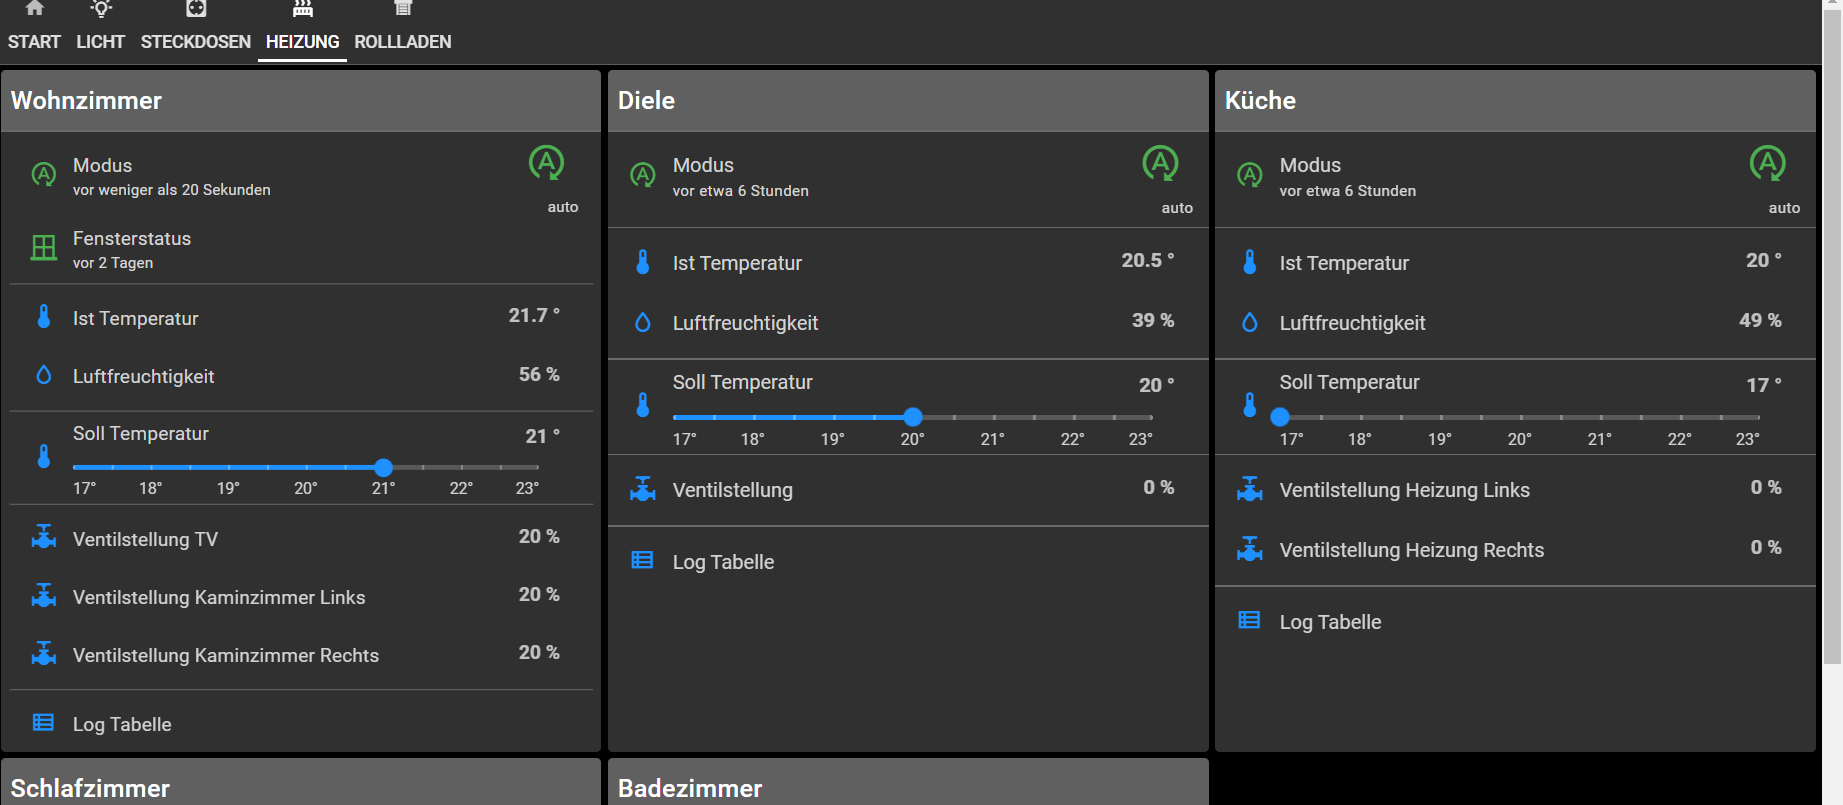Image resolution: width=1843 pixels, height=805 pixels.
Task: Click the Diele Ventilstellung 0 % value
Action: click(x=1159, y=487)
